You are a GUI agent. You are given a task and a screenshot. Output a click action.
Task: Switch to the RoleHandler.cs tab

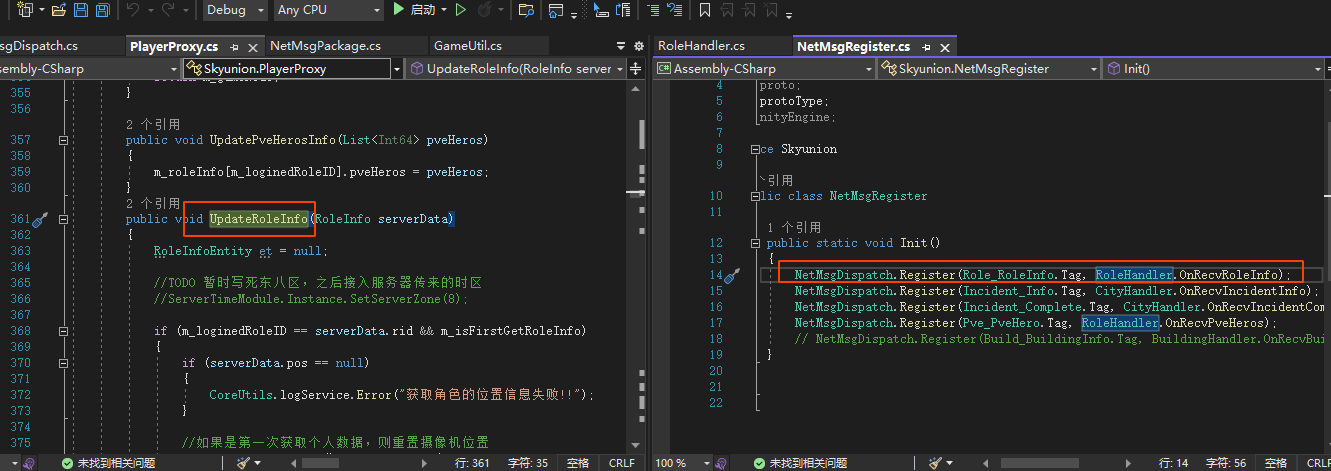701,46
